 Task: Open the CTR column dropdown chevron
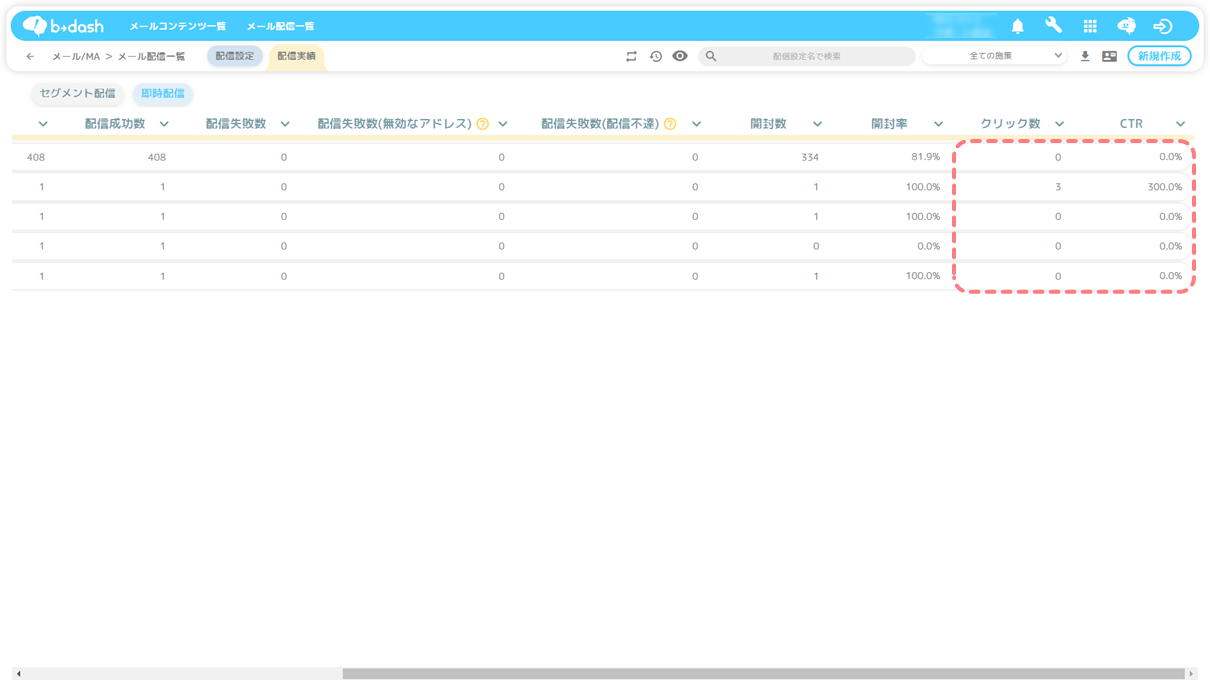(1181, 124)
